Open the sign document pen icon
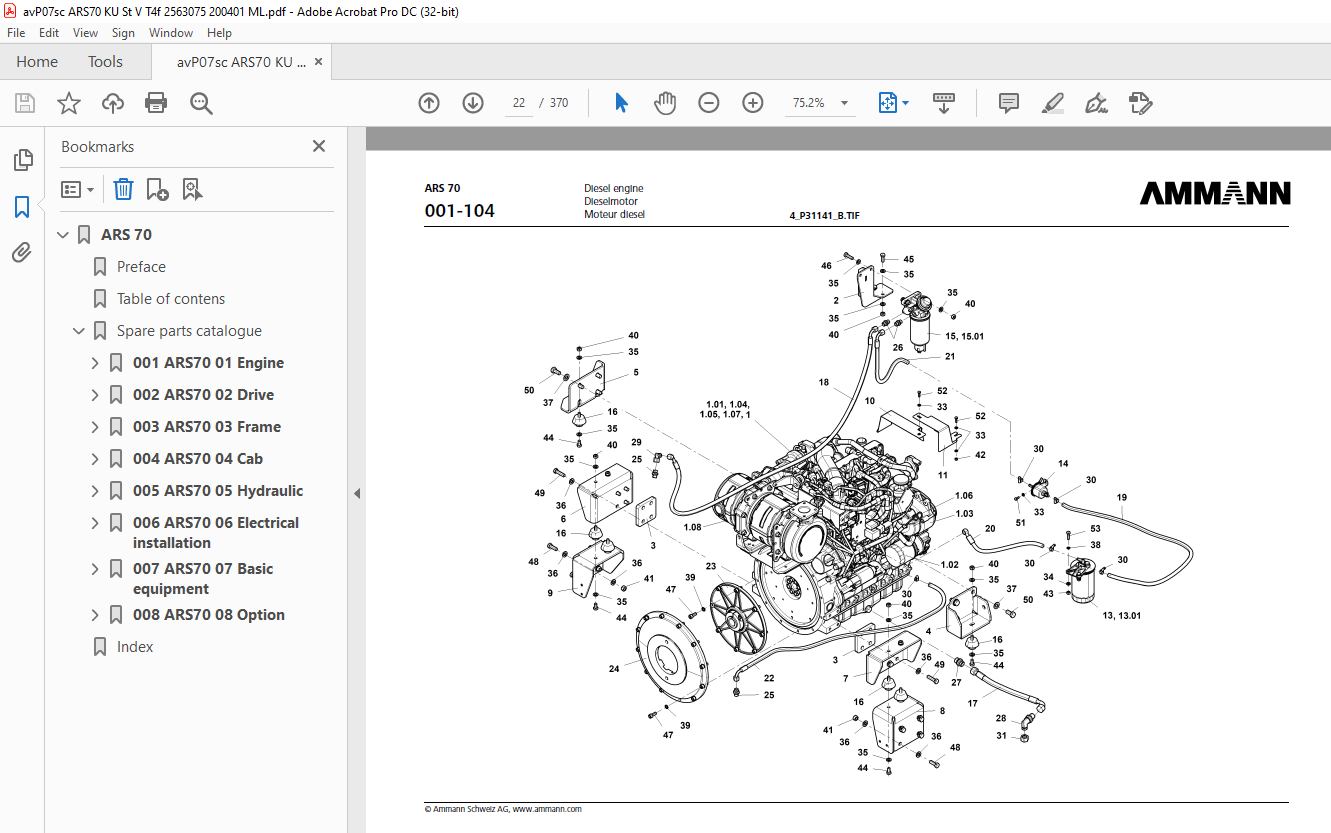This screenshot has height=833, width=1331. 1096,103
